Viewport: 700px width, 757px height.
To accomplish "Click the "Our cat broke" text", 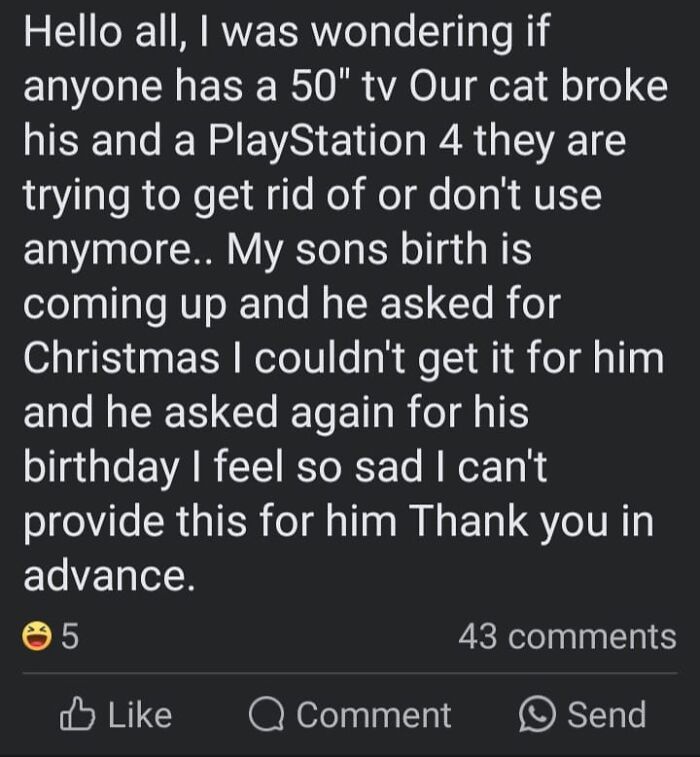I will click(551, 86).
